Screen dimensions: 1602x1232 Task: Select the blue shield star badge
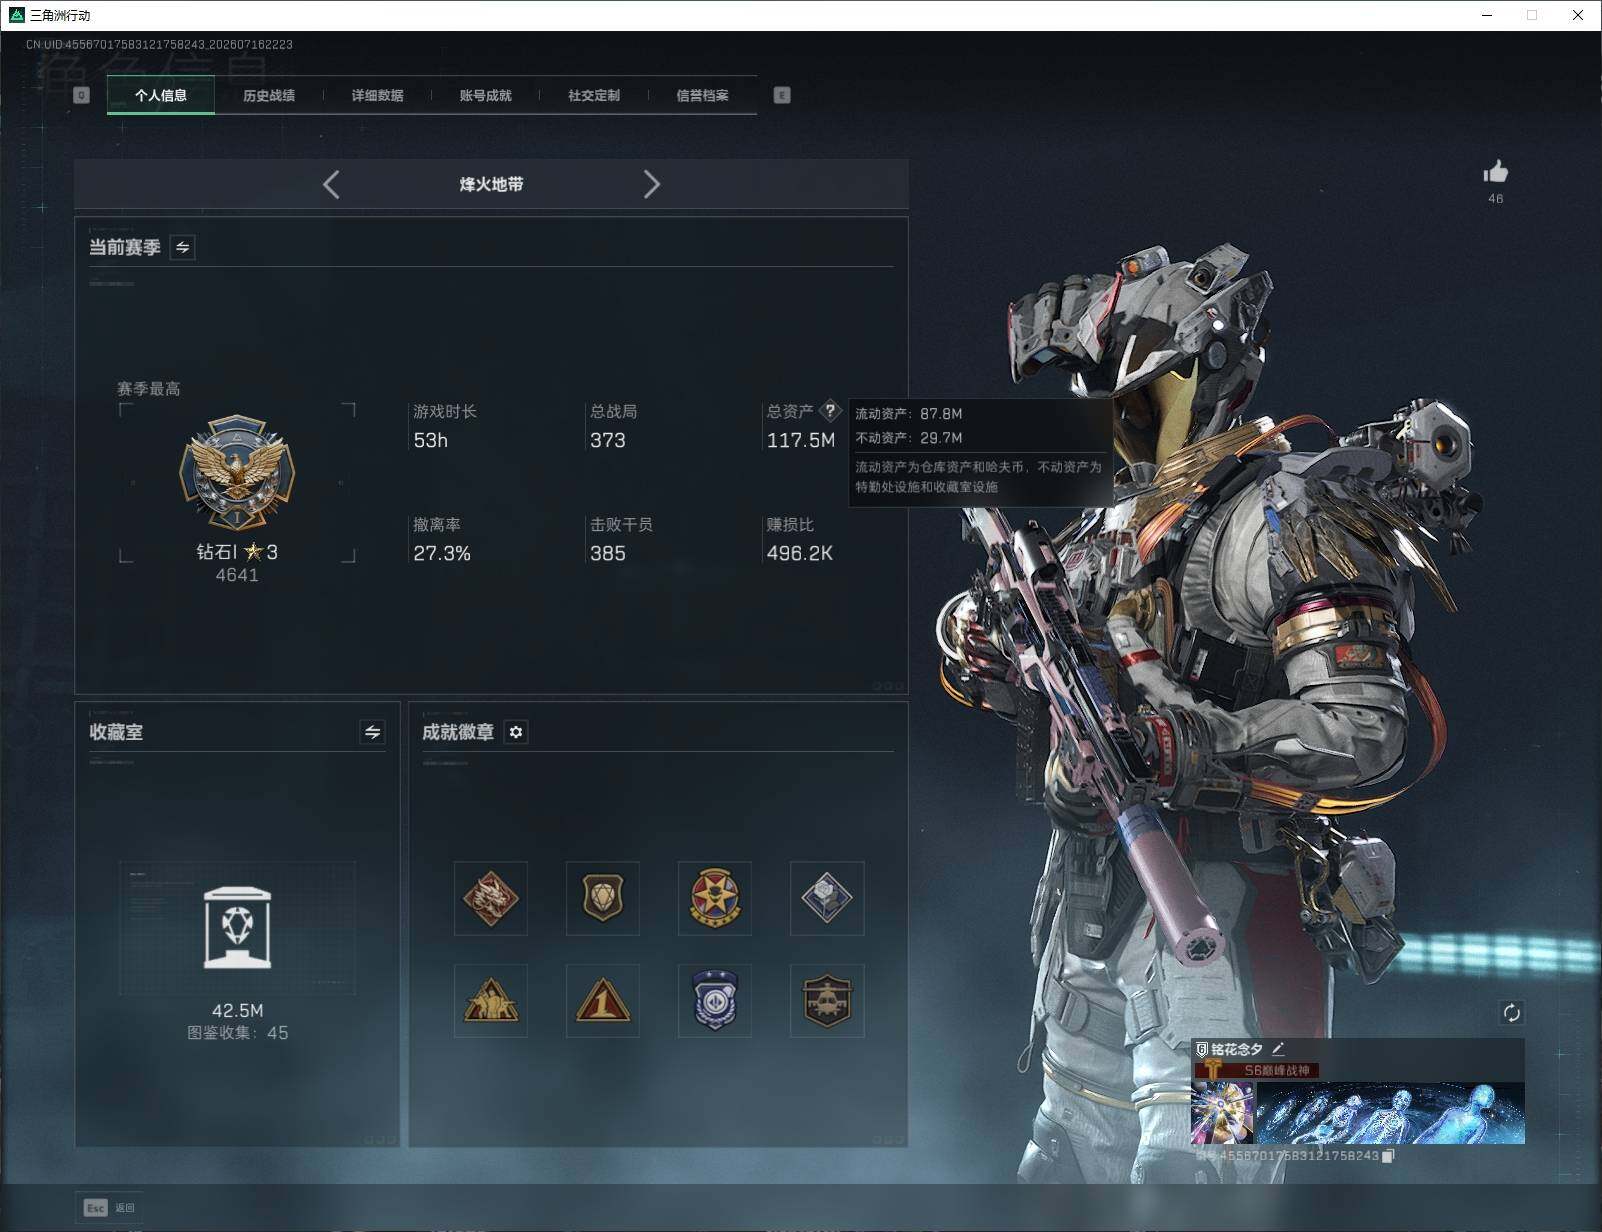pos(715,1001)
